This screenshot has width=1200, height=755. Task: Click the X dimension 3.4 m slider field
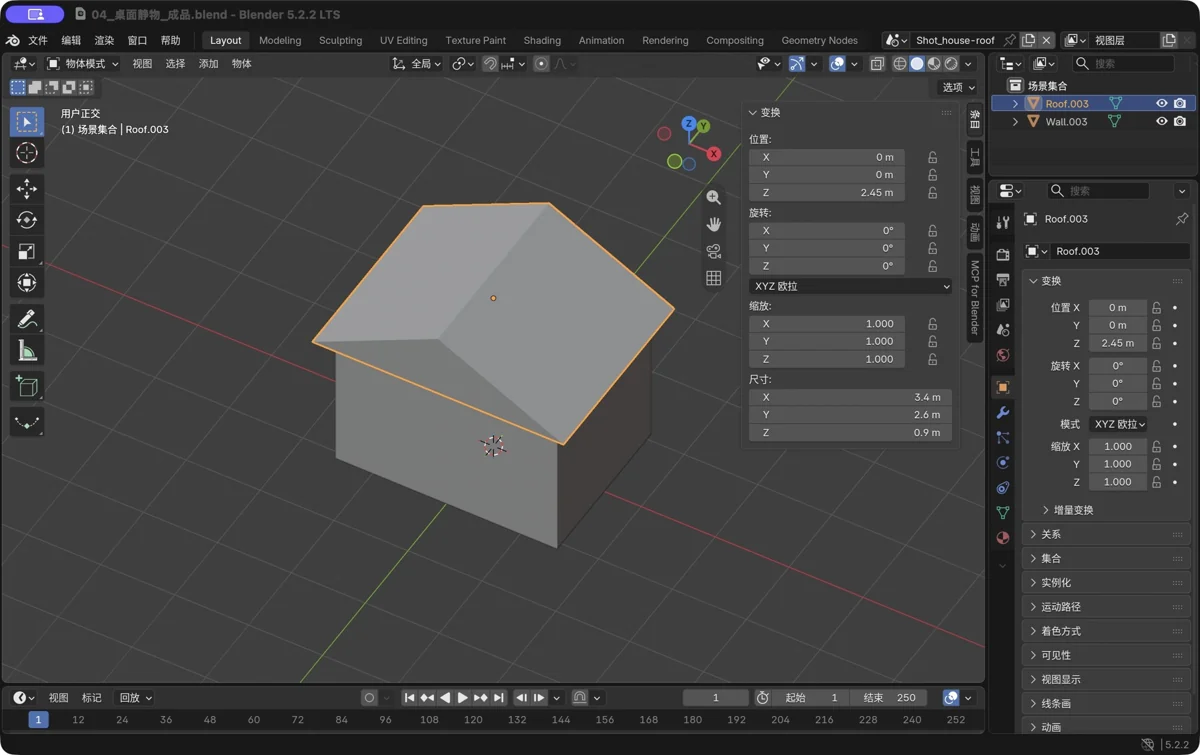click(850, 397)
